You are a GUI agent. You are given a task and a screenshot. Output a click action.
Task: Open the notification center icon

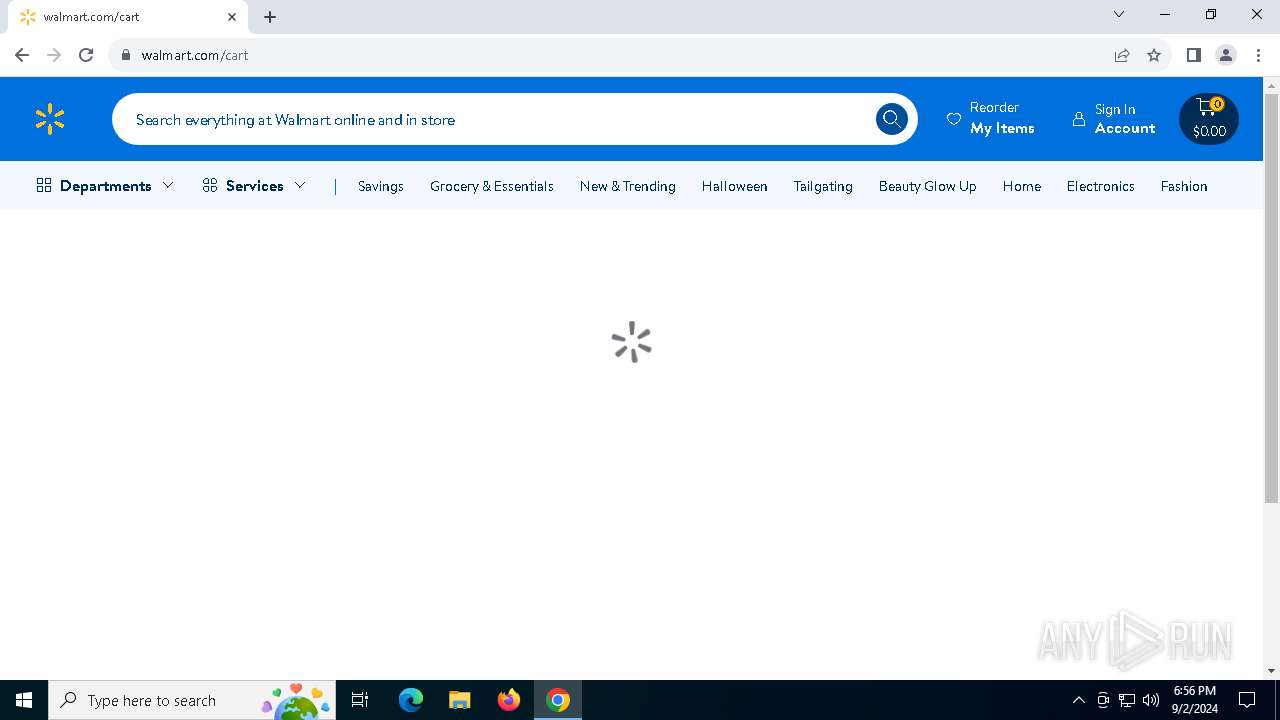1247,700
